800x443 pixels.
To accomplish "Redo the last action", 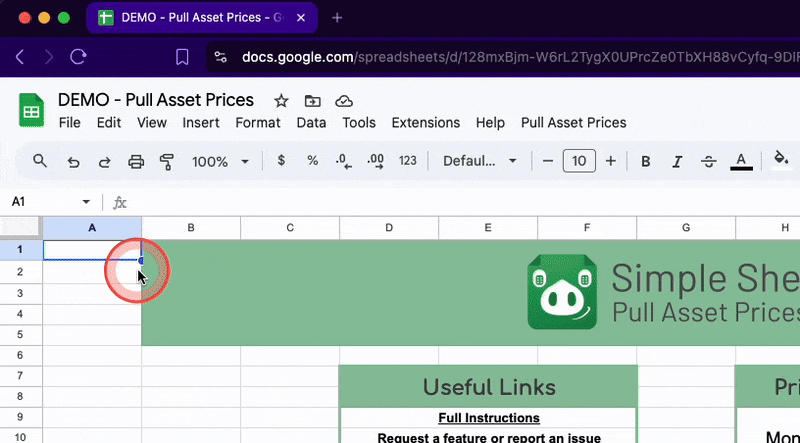I will pyautogui.click(x=105, y=162).
